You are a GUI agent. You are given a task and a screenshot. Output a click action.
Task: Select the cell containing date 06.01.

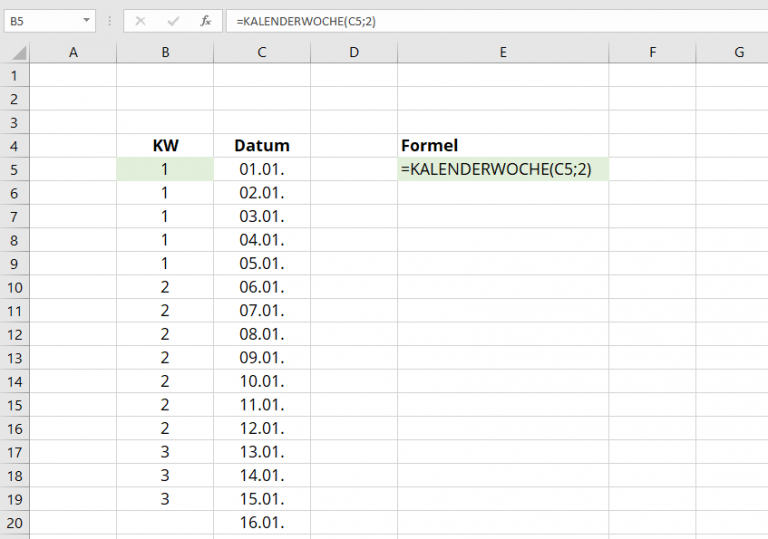[261, 287]
